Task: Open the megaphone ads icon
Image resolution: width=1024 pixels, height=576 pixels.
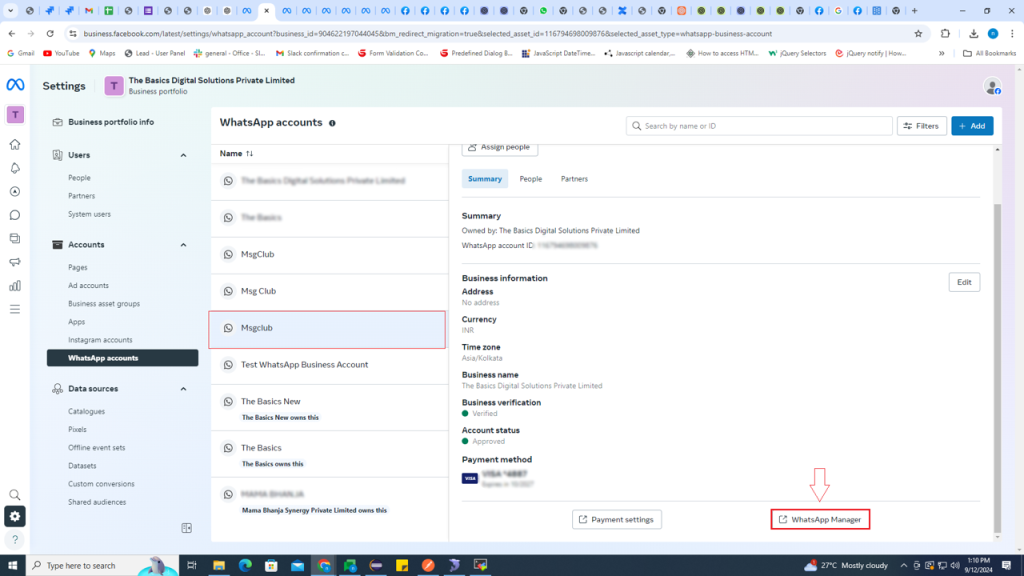Action: coord(15,262)
